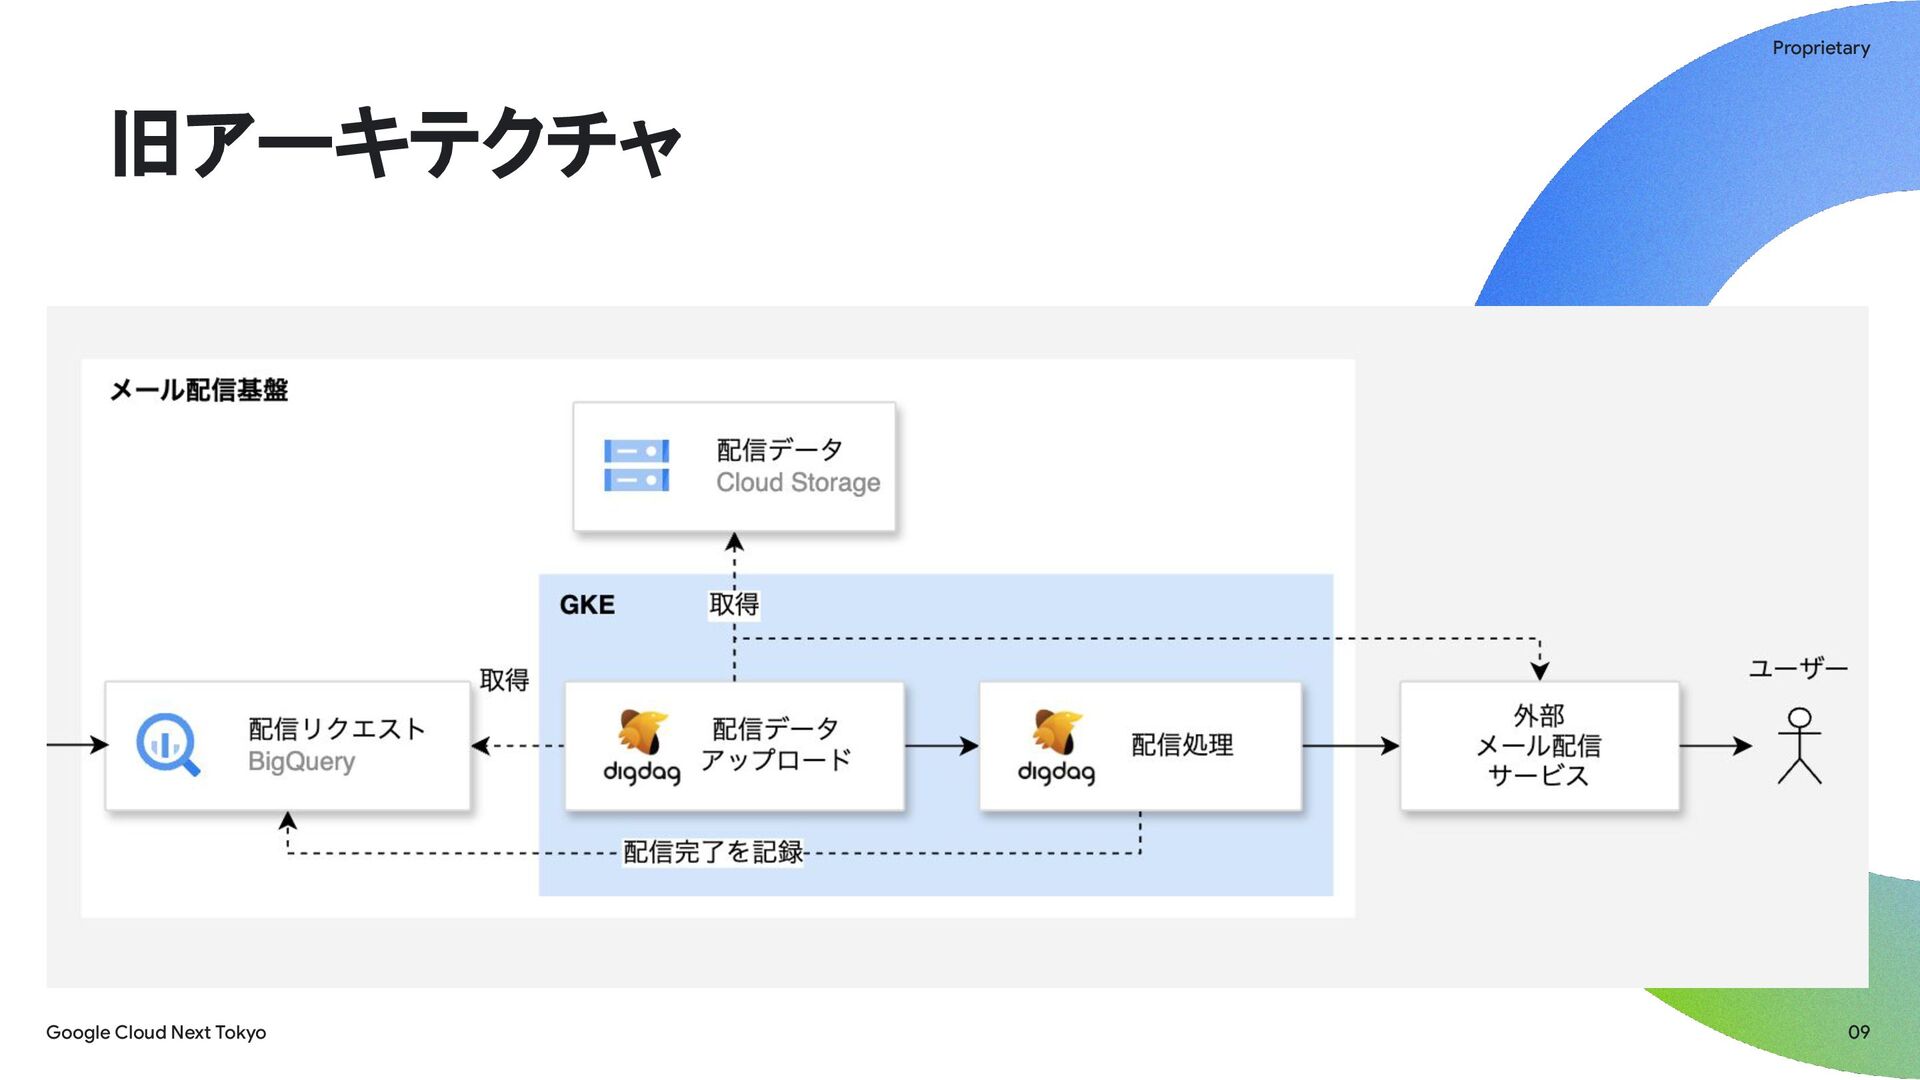Click the Proprietary text
The height and width of the screenshot is (1080, 1920).
click(x=1821, y=48)
